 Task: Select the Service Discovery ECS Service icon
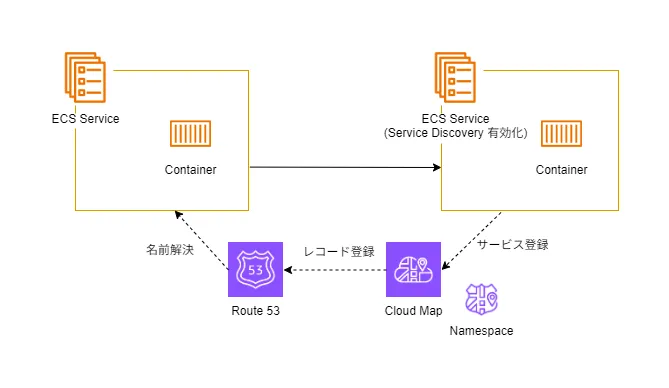tap(455, 77)
